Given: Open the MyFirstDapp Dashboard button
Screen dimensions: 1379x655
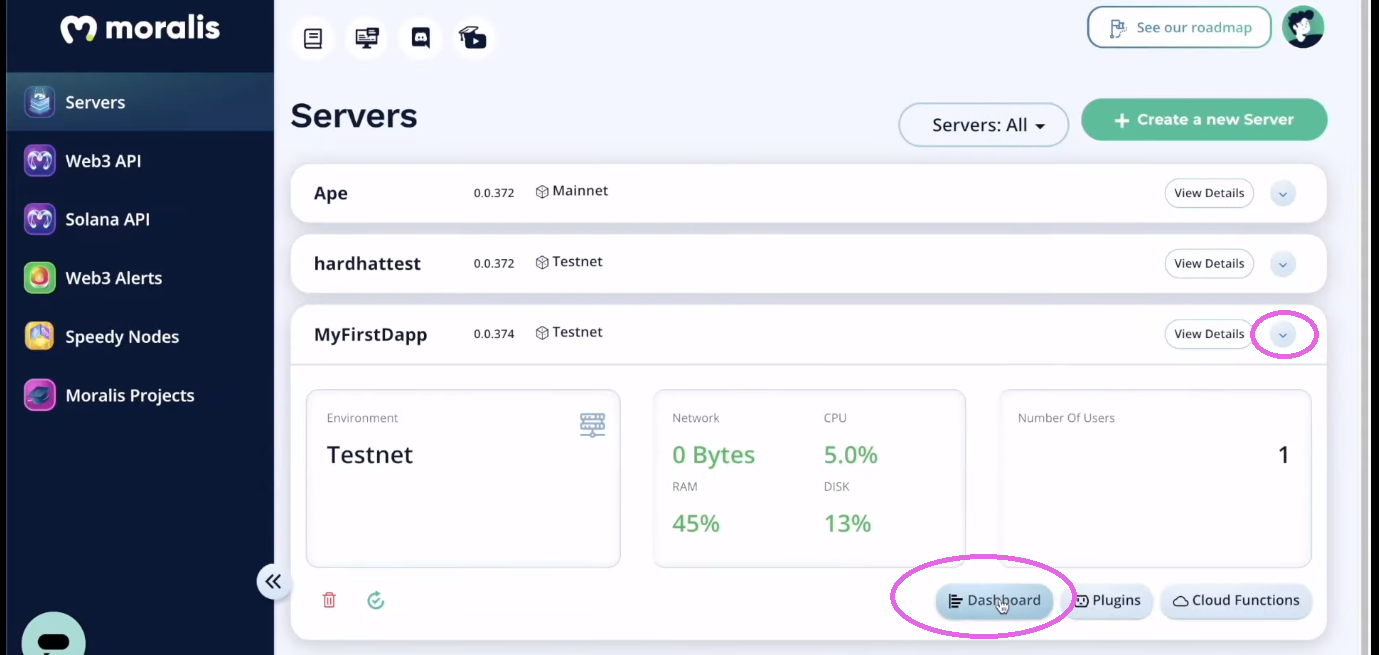Looking at the screenshot, I should coord(994,601).
